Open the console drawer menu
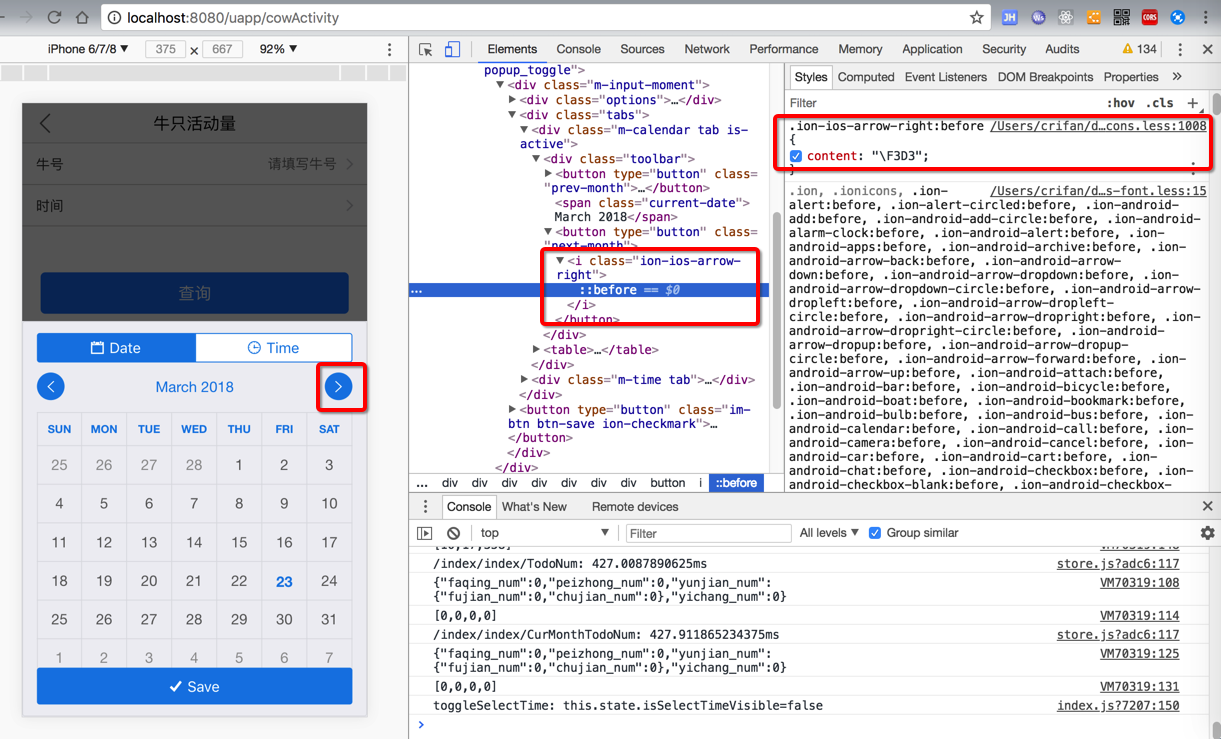 [x=425, y=507]
